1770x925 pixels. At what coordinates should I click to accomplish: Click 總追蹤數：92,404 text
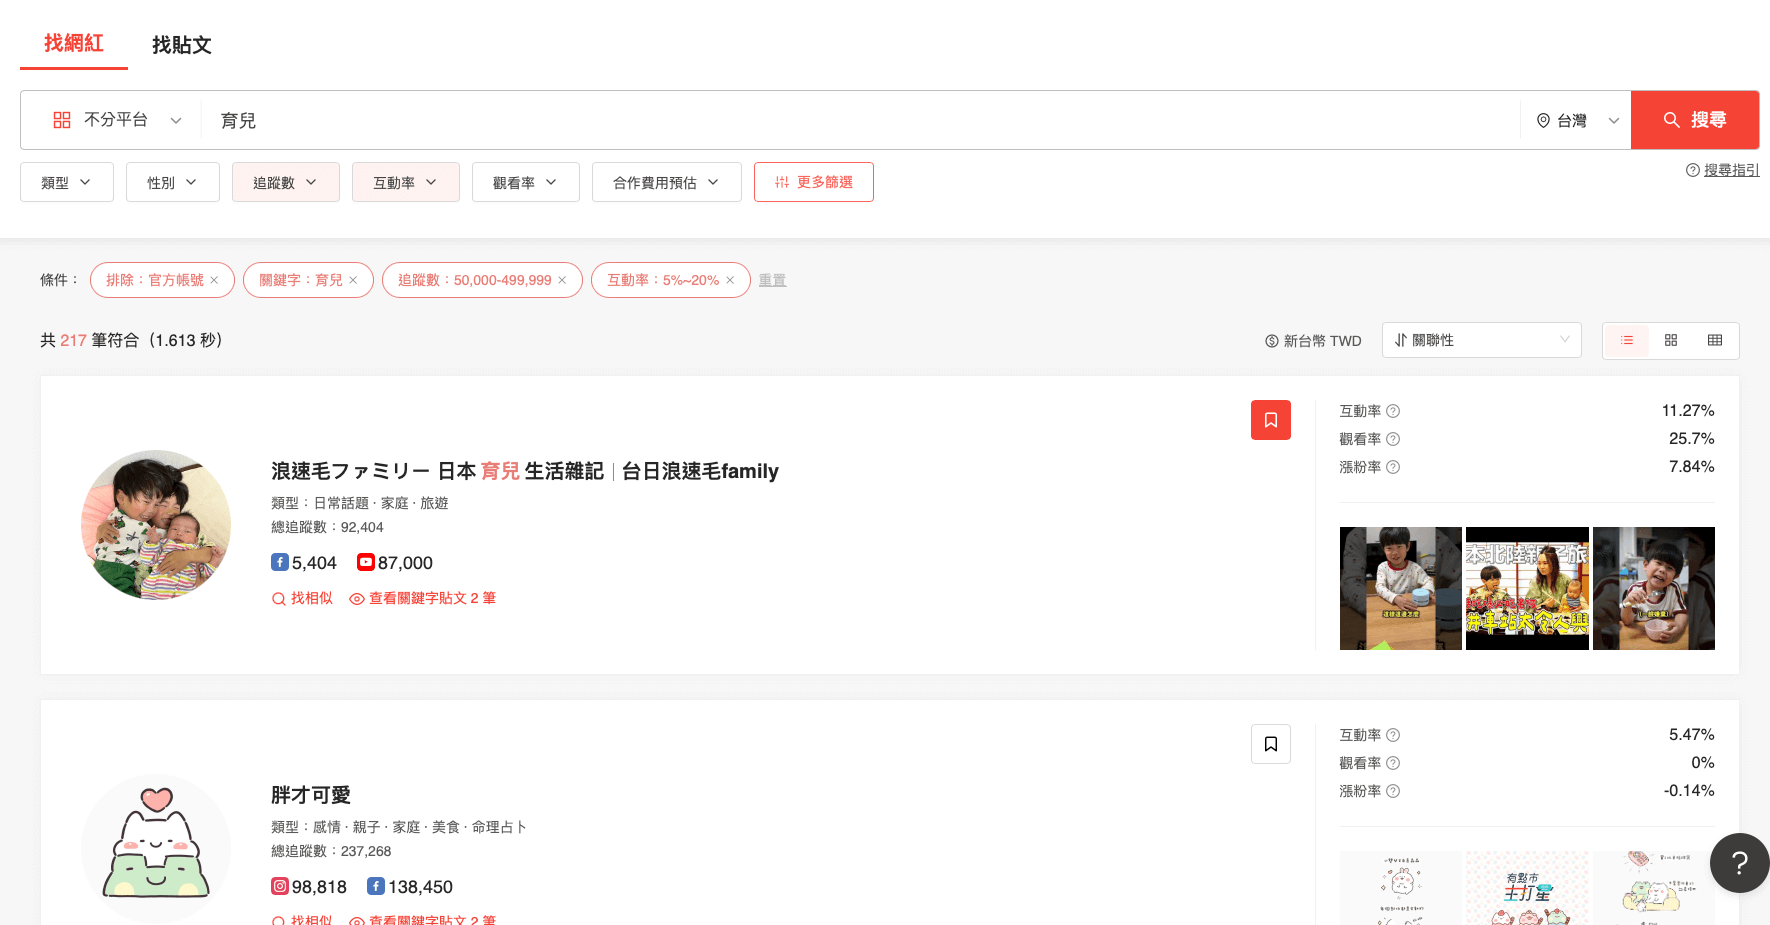click(x=327, y=527)
